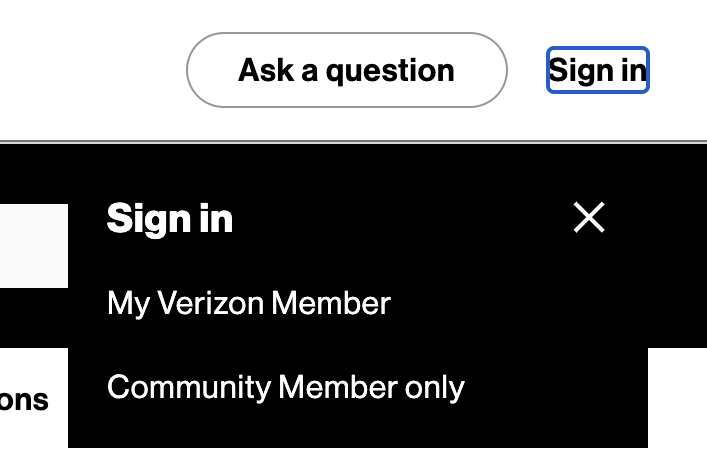Click the Sign in heading in black panel
This screenshot has width=707, height=473.
(x=170, y=218)
